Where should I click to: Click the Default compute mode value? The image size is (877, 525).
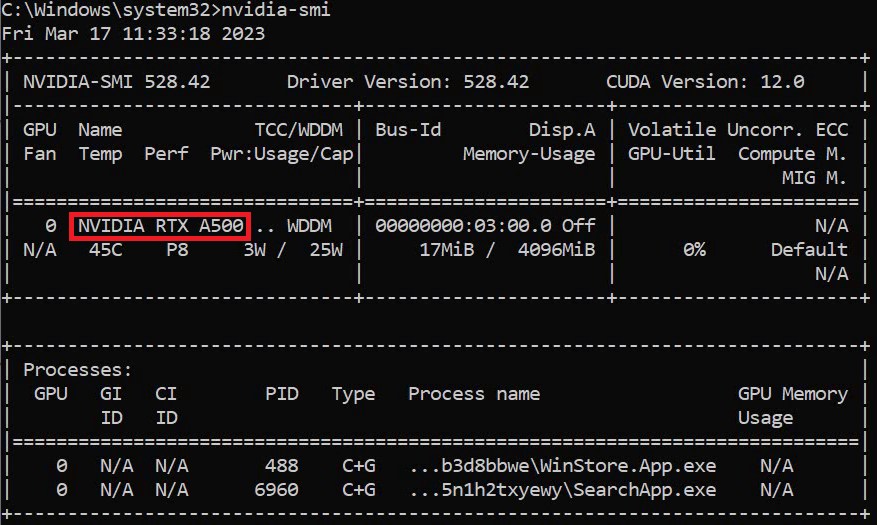pos(809,250)
